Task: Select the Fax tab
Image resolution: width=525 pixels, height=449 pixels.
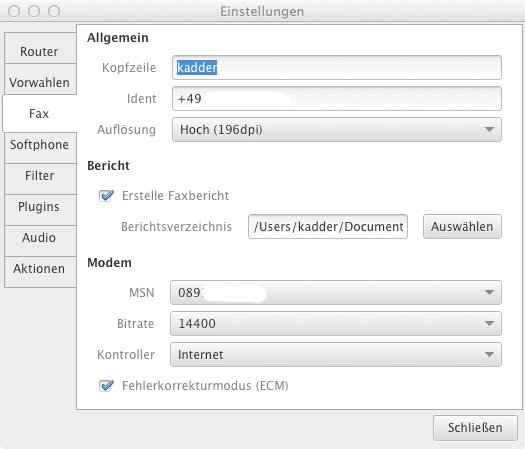Action: pyautogui.click(x=40, y=114)
